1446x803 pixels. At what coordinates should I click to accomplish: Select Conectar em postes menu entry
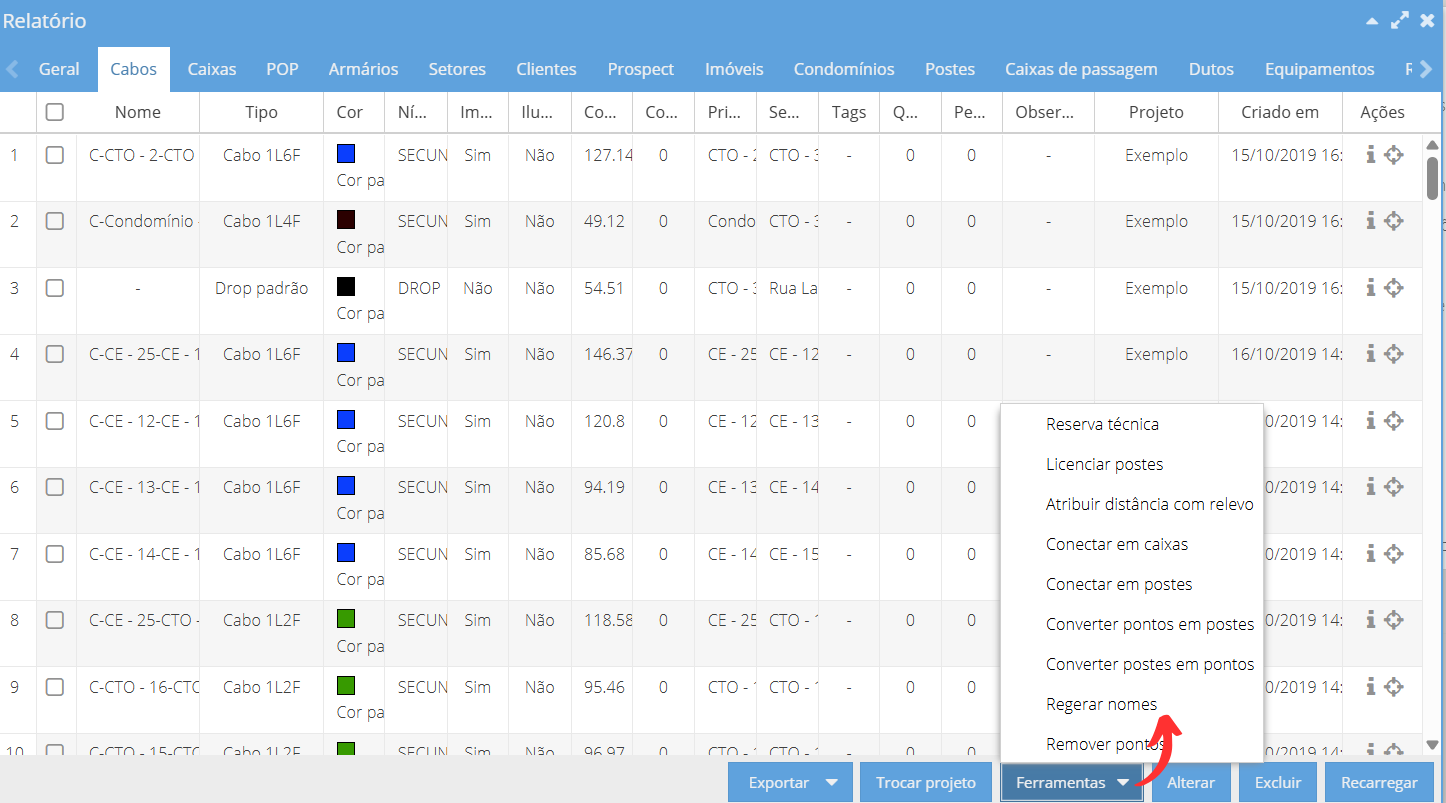[x=1132, y=584]
